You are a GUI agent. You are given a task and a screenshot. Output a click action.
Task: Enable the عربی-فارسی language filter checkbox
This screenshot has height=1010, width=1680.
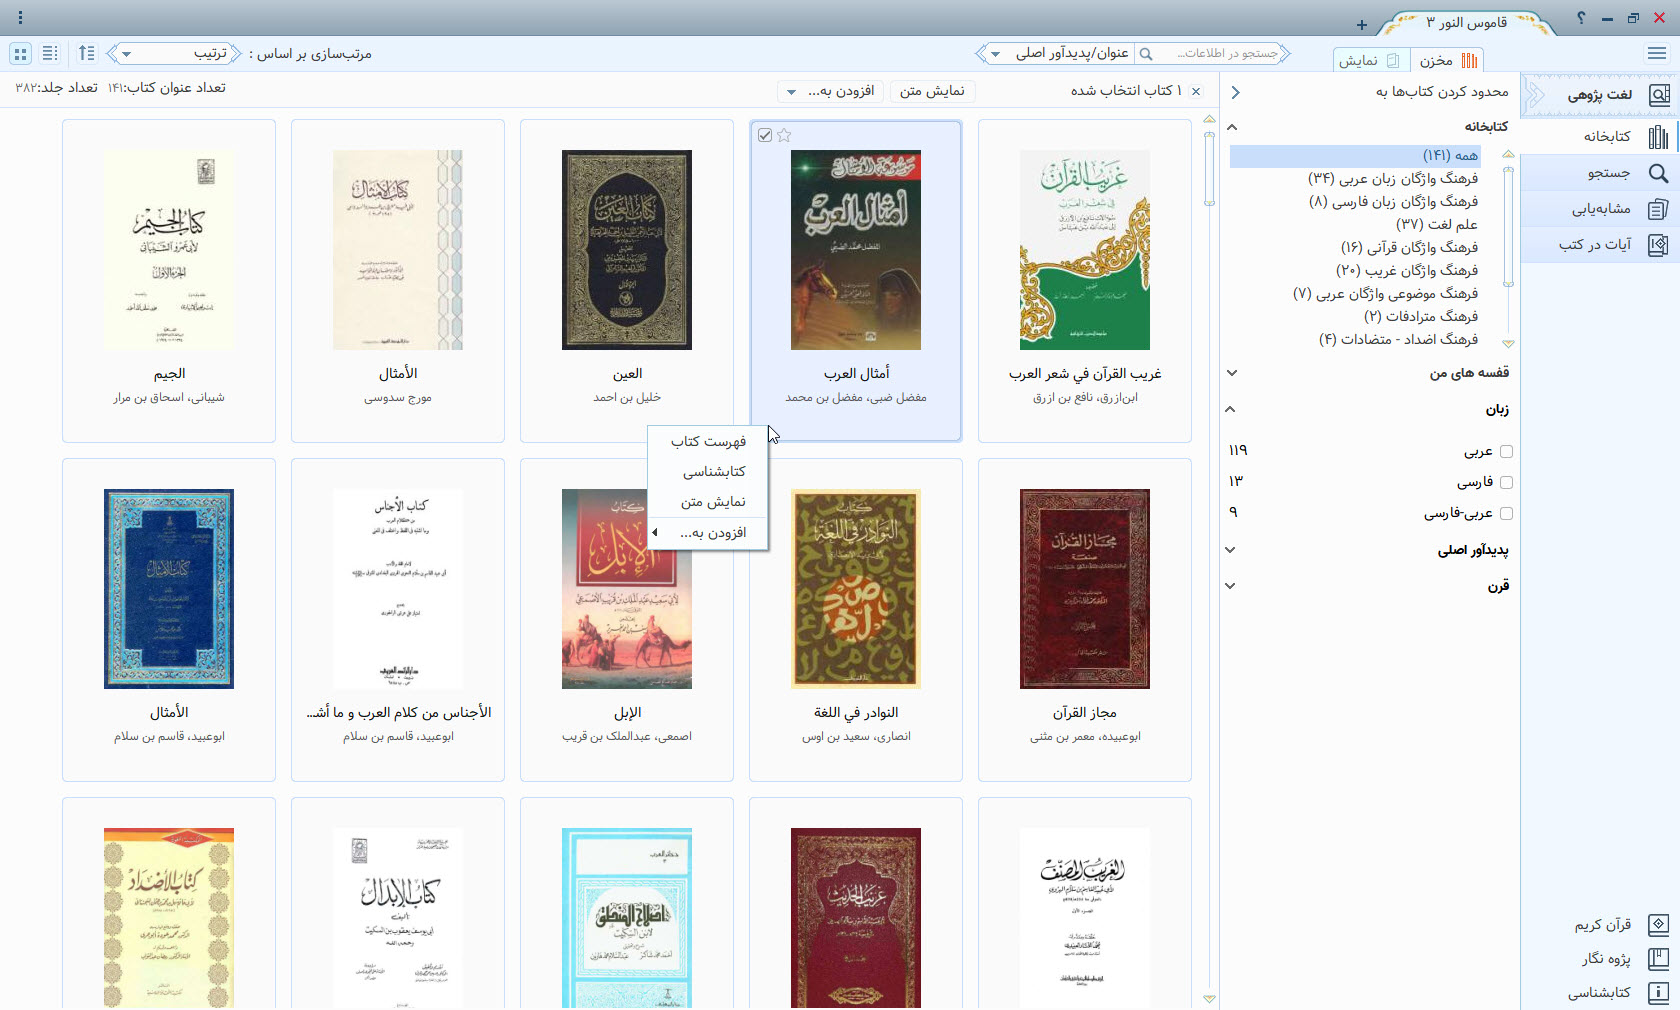[1506, 513]
